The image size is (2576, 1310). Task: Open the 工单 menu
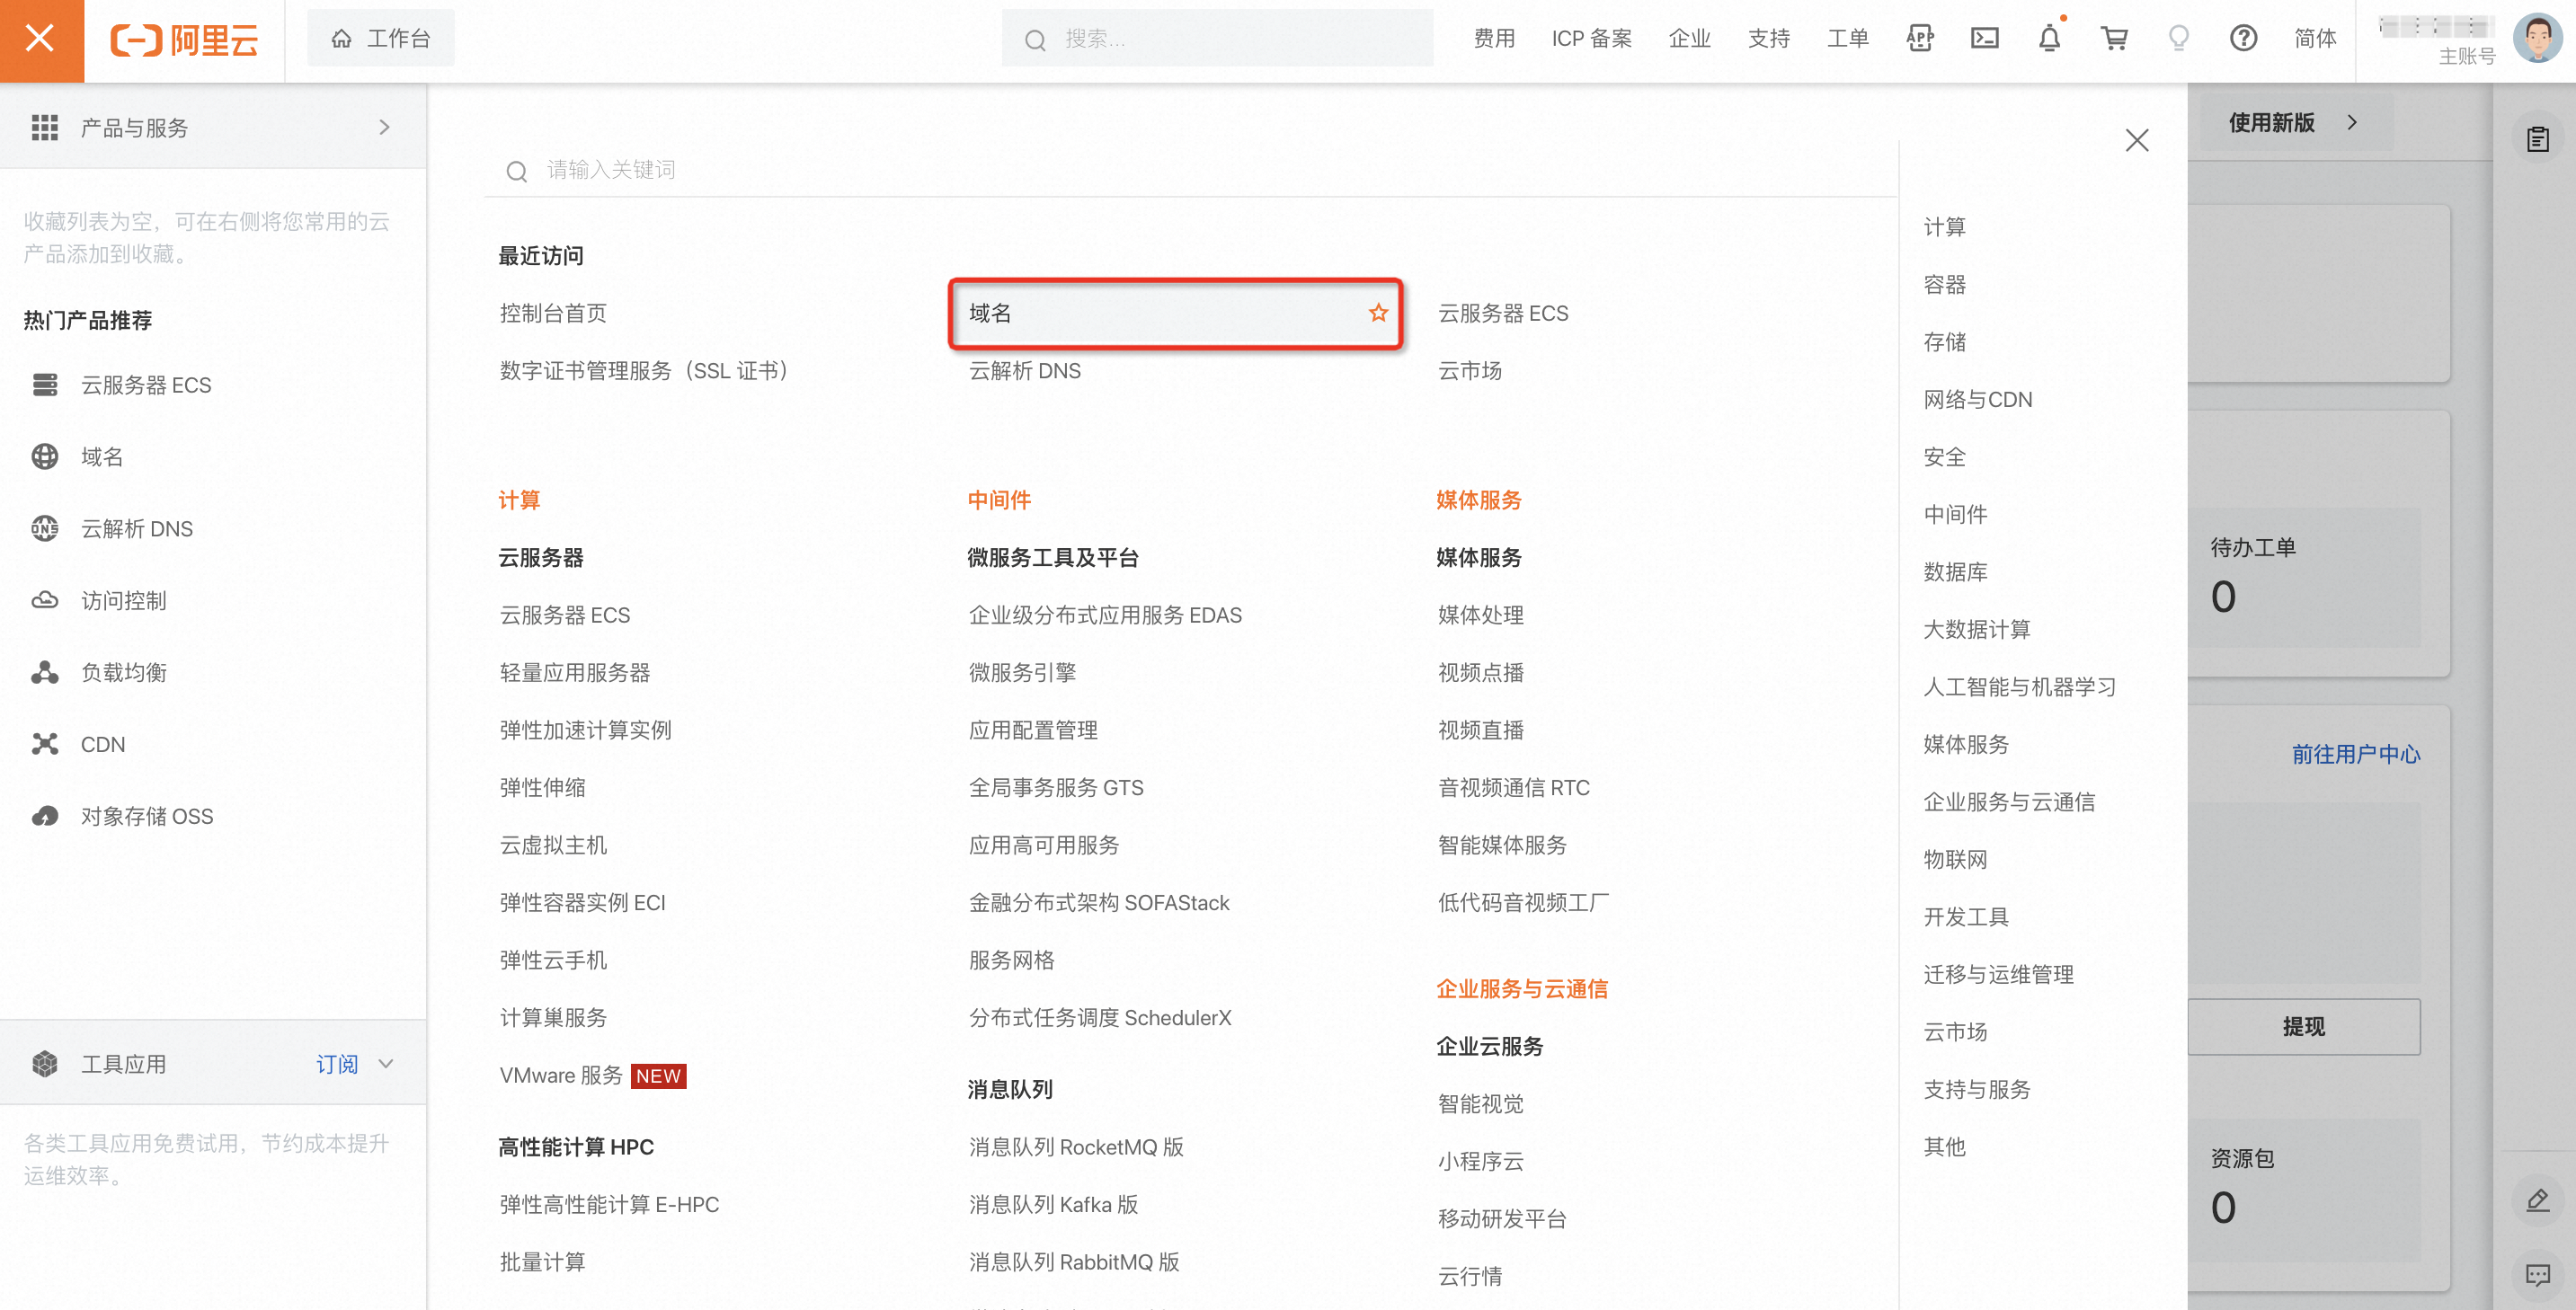tap(1847, 39)
